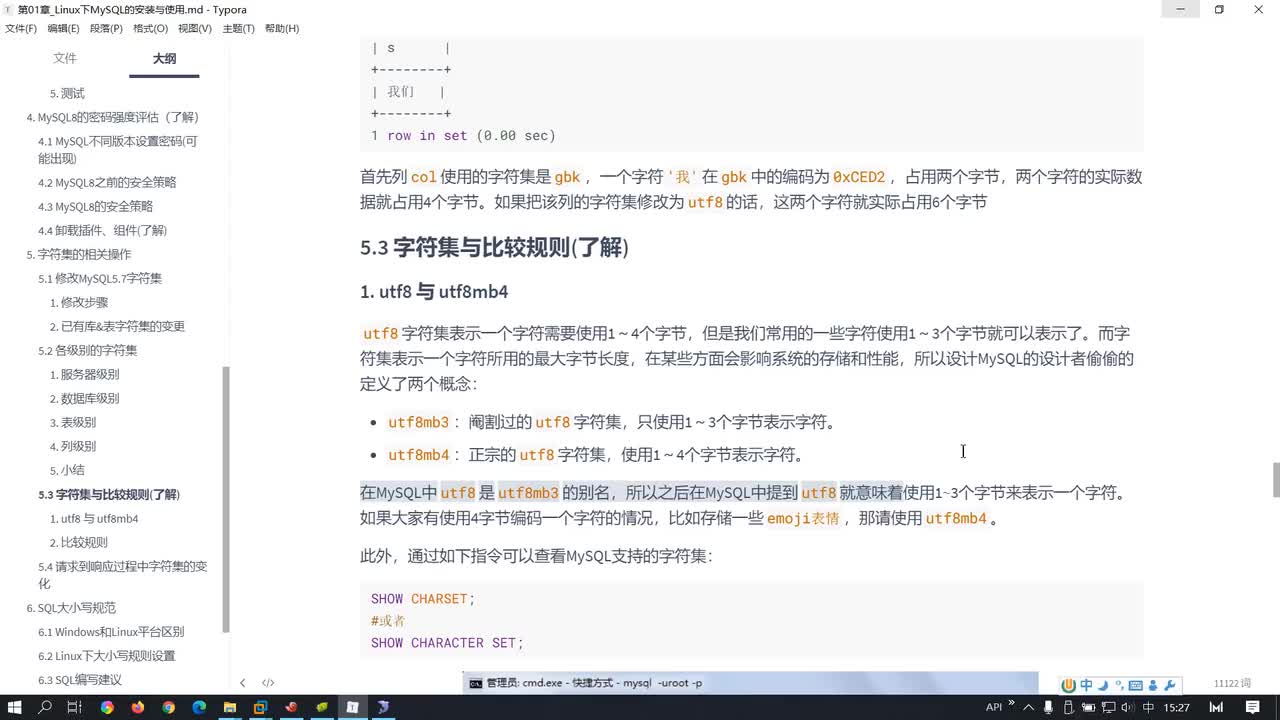Select outline item 2. 数据库级别
Screen dimensions: 1280x720
pos(84,398)
